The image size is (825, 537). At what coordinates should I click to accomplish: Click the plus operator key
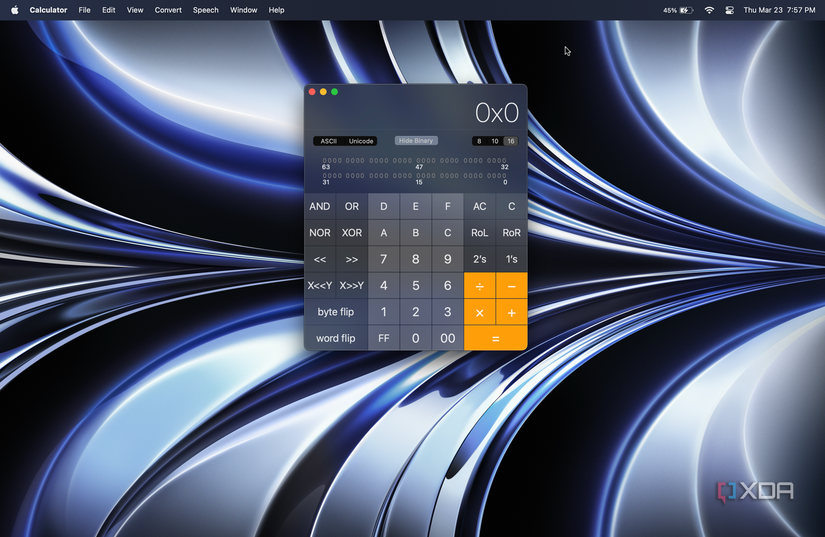(511, 312)
